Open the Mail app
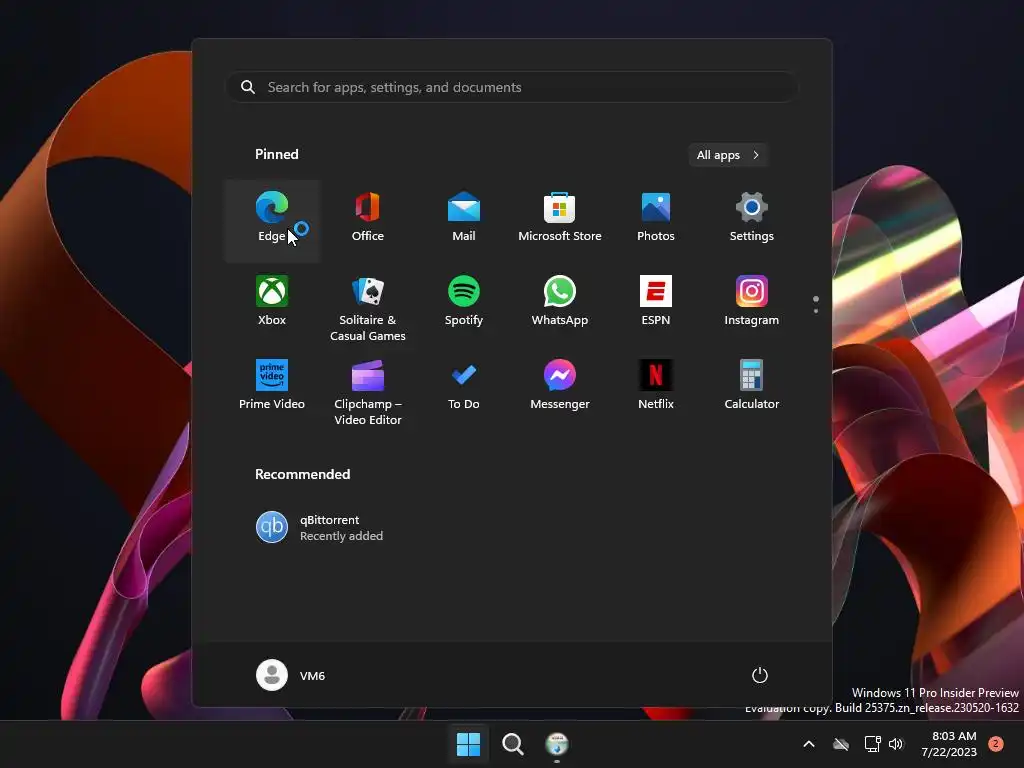This screenshot has height=768, width=1024. [464, 221]
